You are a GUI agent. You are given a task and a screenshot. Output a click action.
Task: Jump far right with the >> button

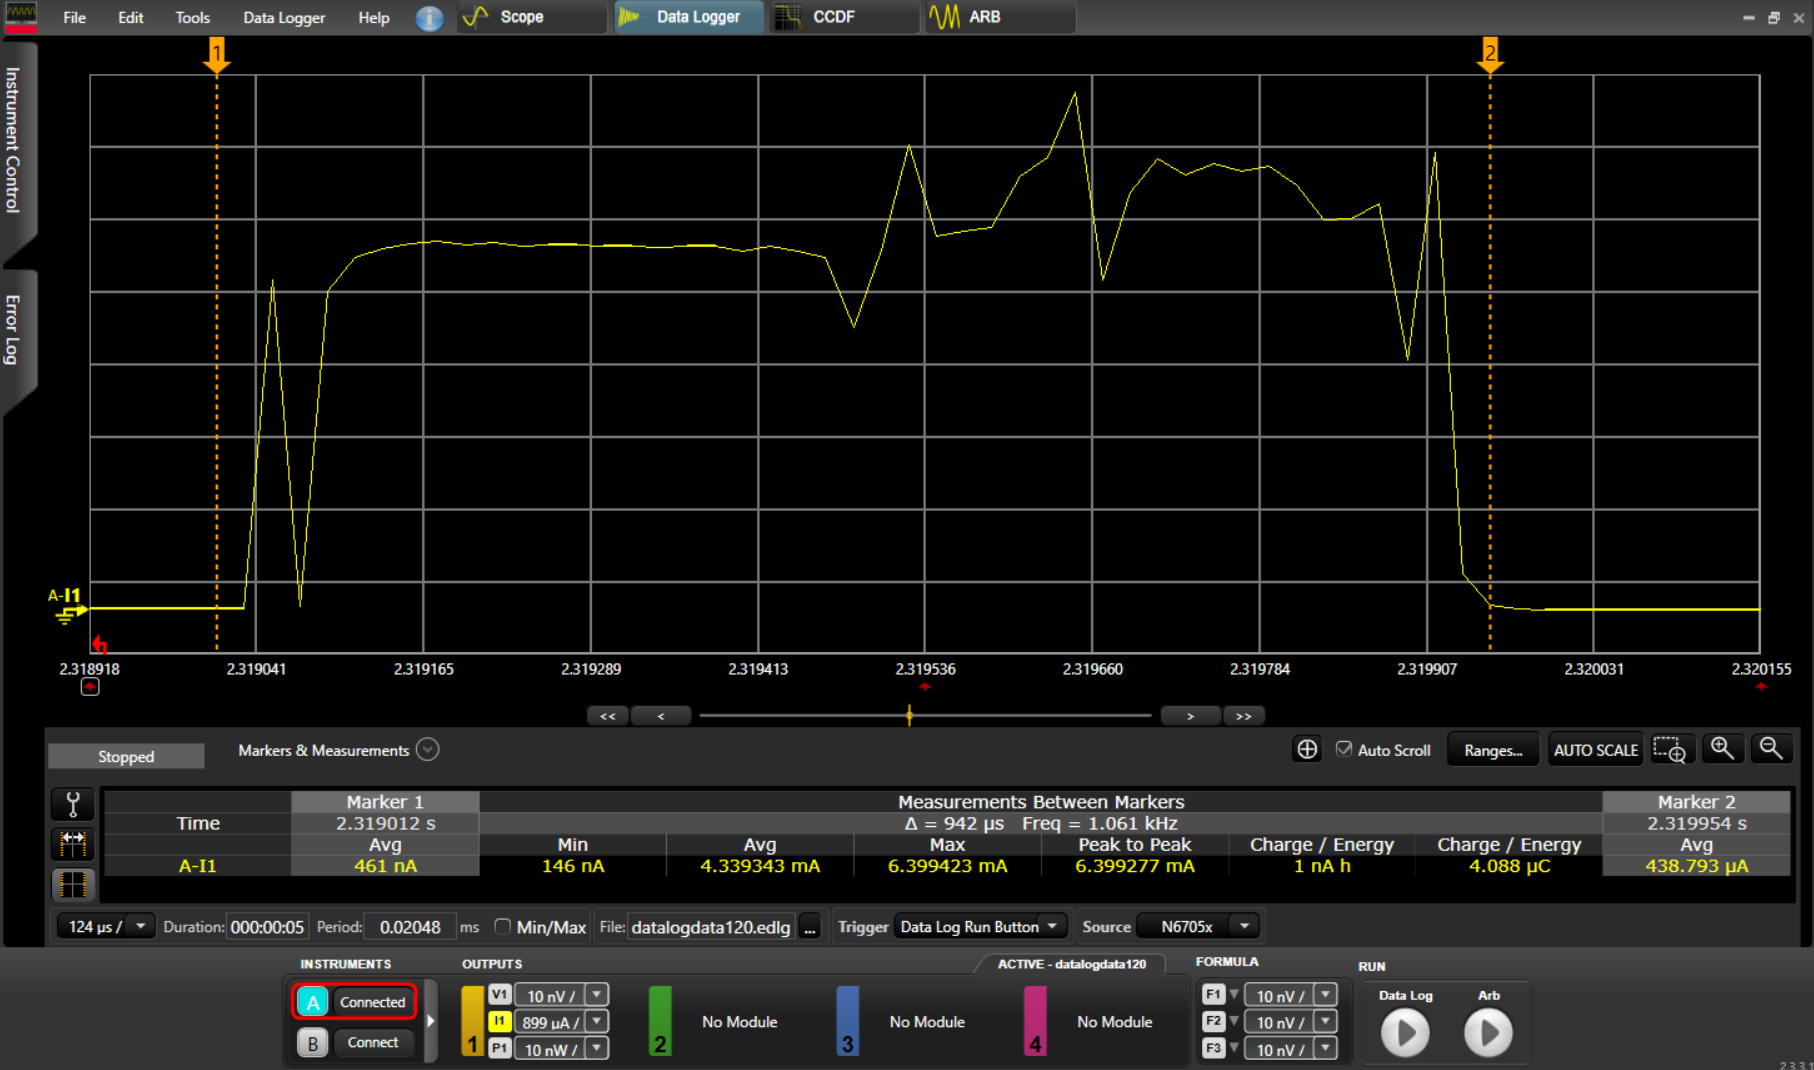tap(1243, 716)
